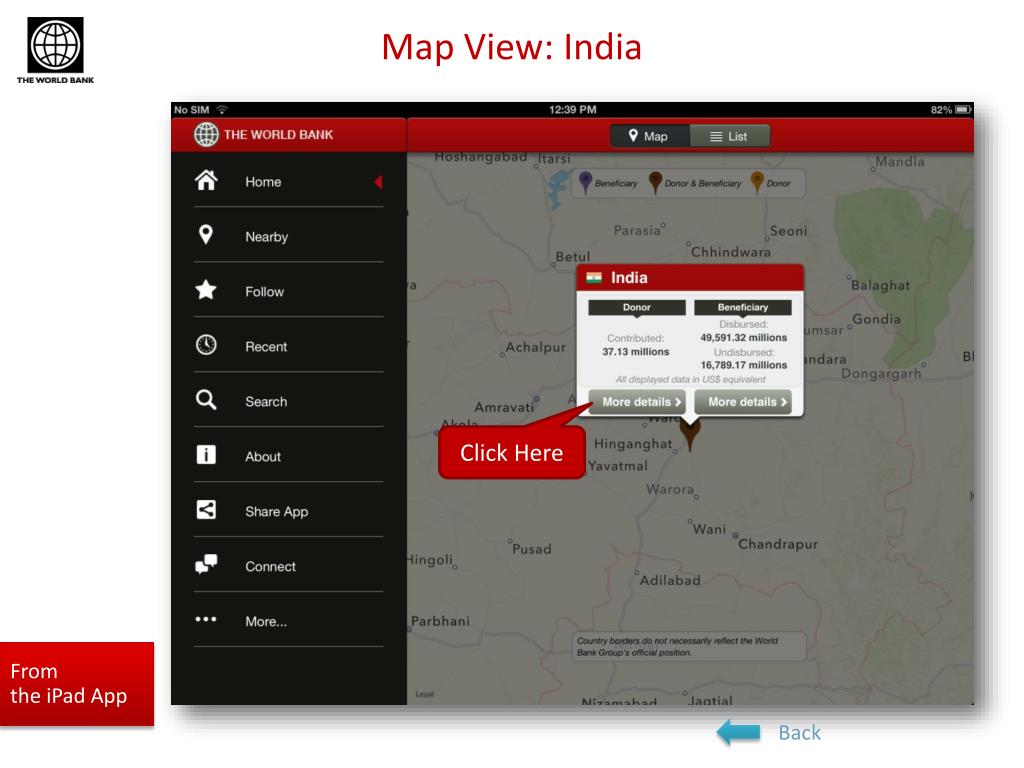Open Search menu item label
The height and width of the screenshot is (768, 1024).
[266, 402]
